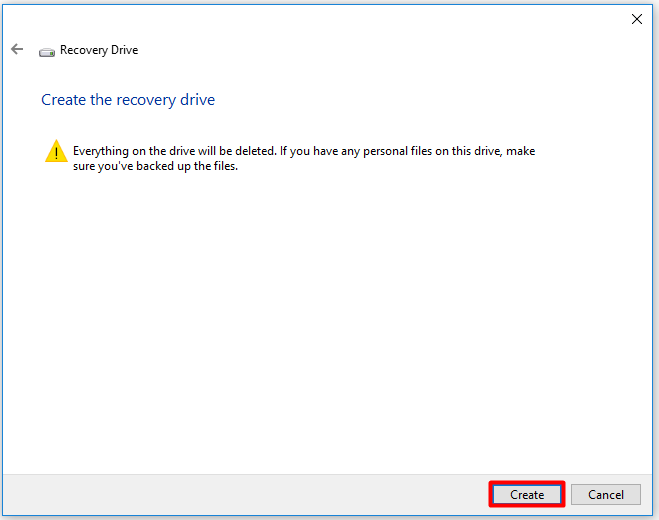Close the Recovery Drive window
Viewport: 659px width, 520px height.
[x=637, y=19]
